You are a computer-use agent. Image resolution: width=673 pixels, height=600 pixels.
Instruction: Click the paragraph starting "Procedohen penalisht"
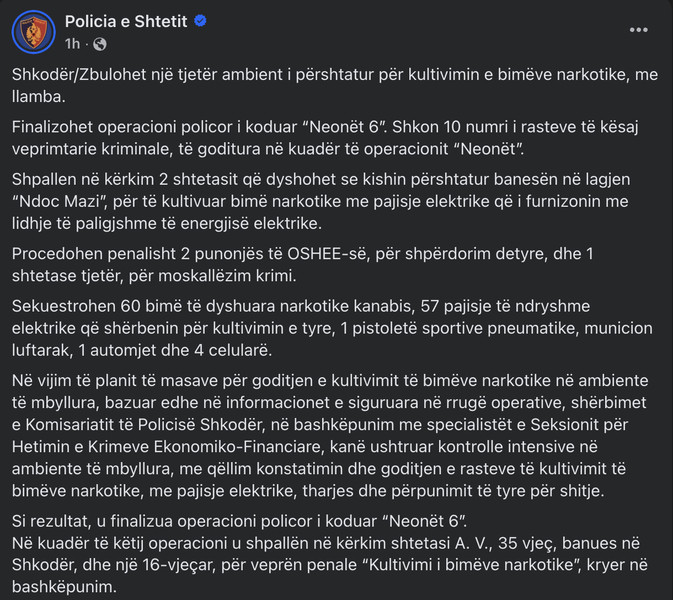(303, 264)
